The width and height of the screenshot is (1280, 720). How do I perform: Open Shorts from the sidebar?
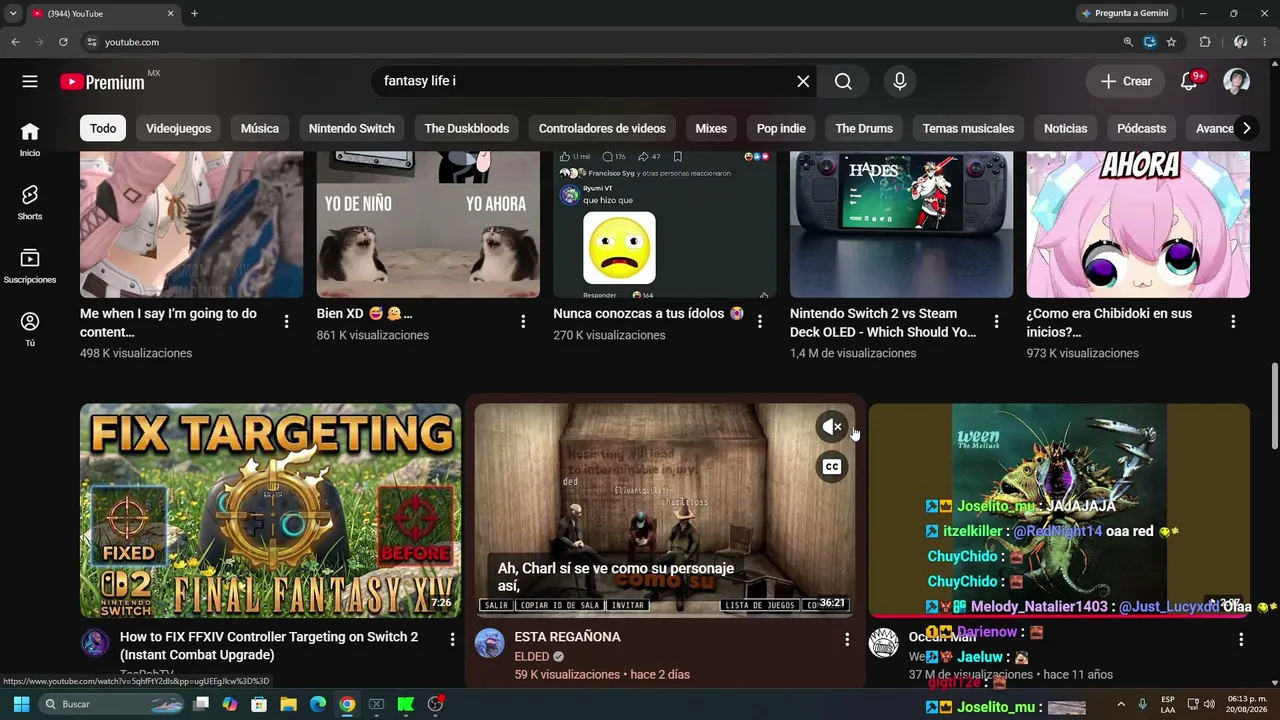coord(30,202)
